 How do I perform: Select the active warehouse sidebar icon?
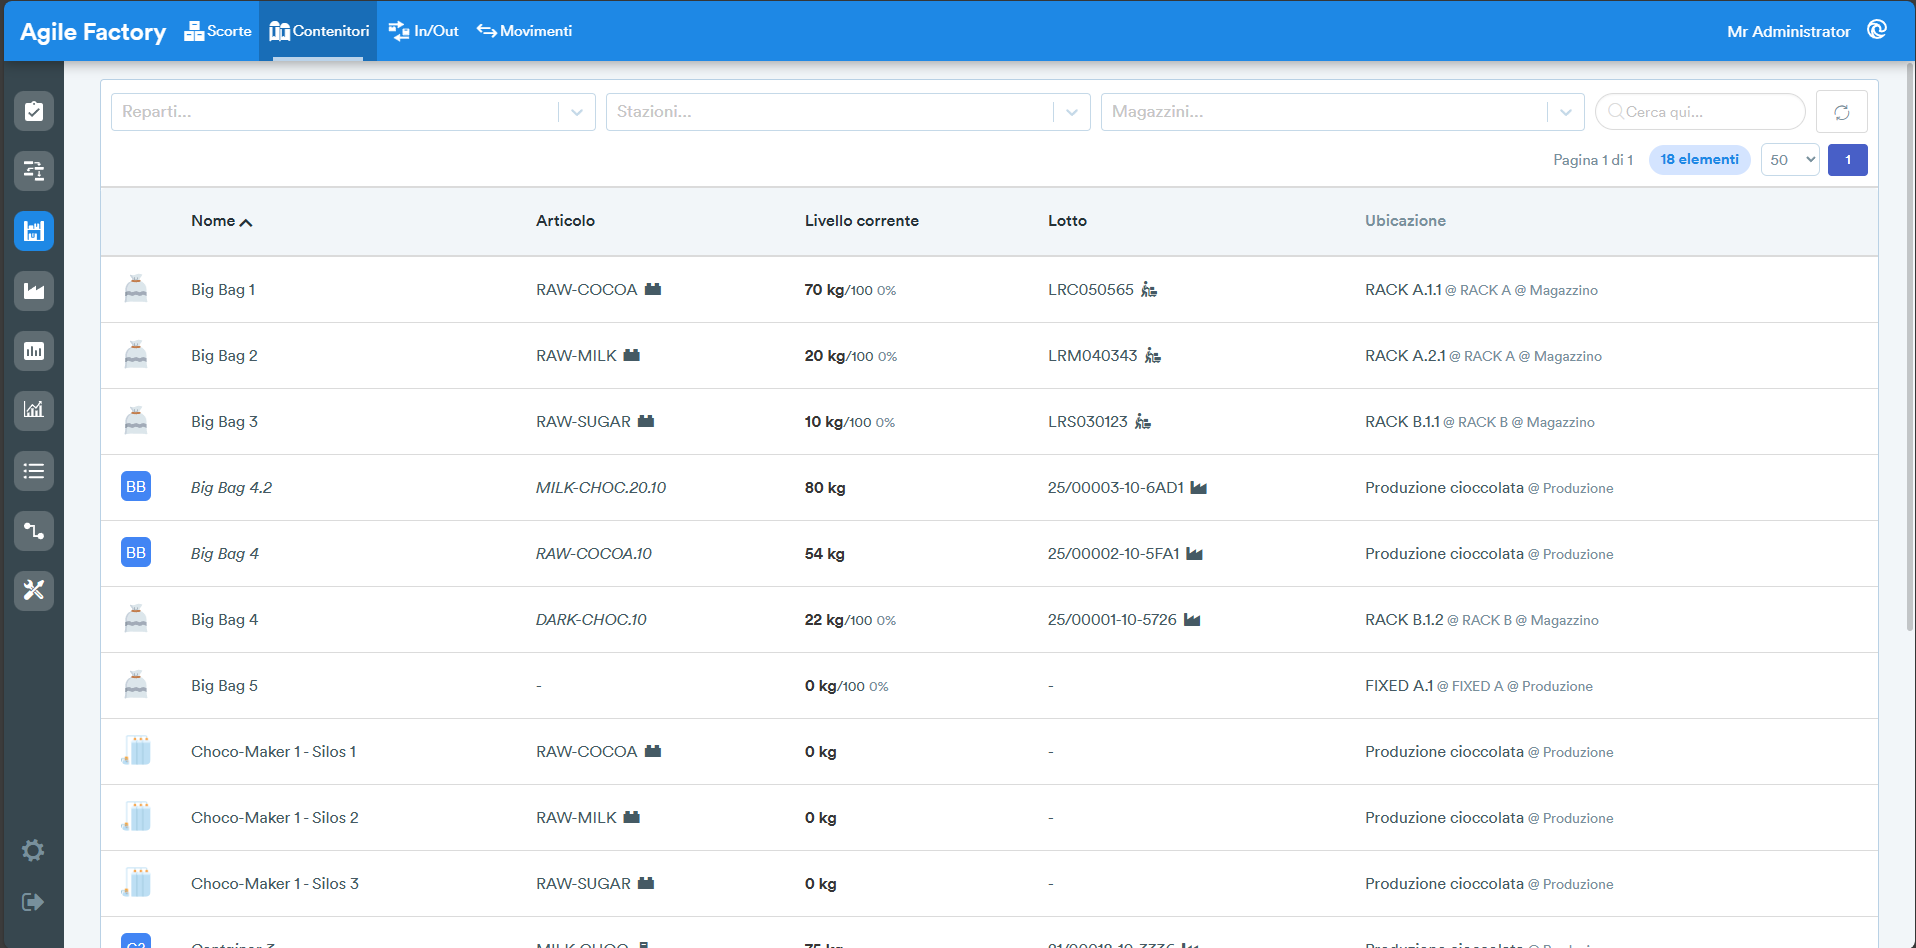[x=34, y=231]
